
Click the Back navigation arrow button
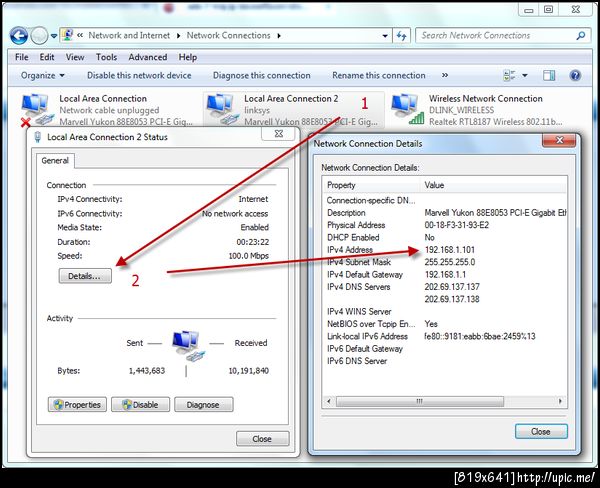tap(19, 36)
